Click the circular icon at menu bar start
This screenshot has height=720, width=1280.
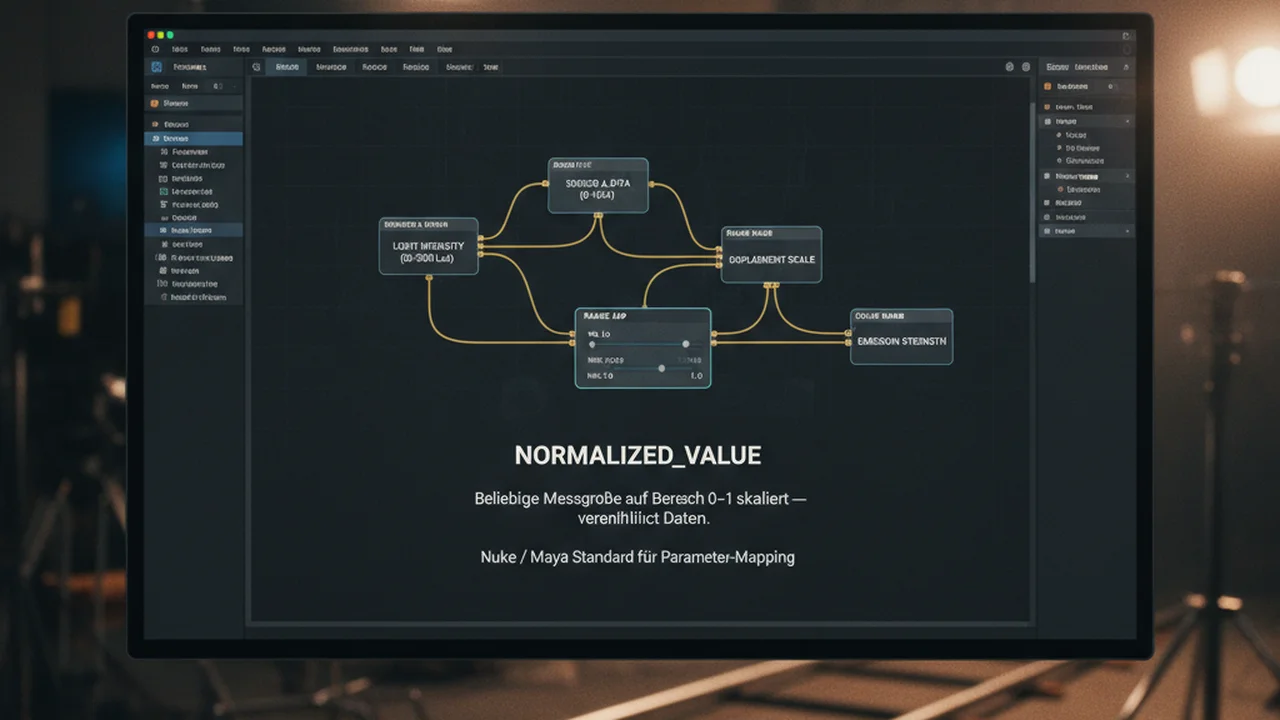pos(155,49)
